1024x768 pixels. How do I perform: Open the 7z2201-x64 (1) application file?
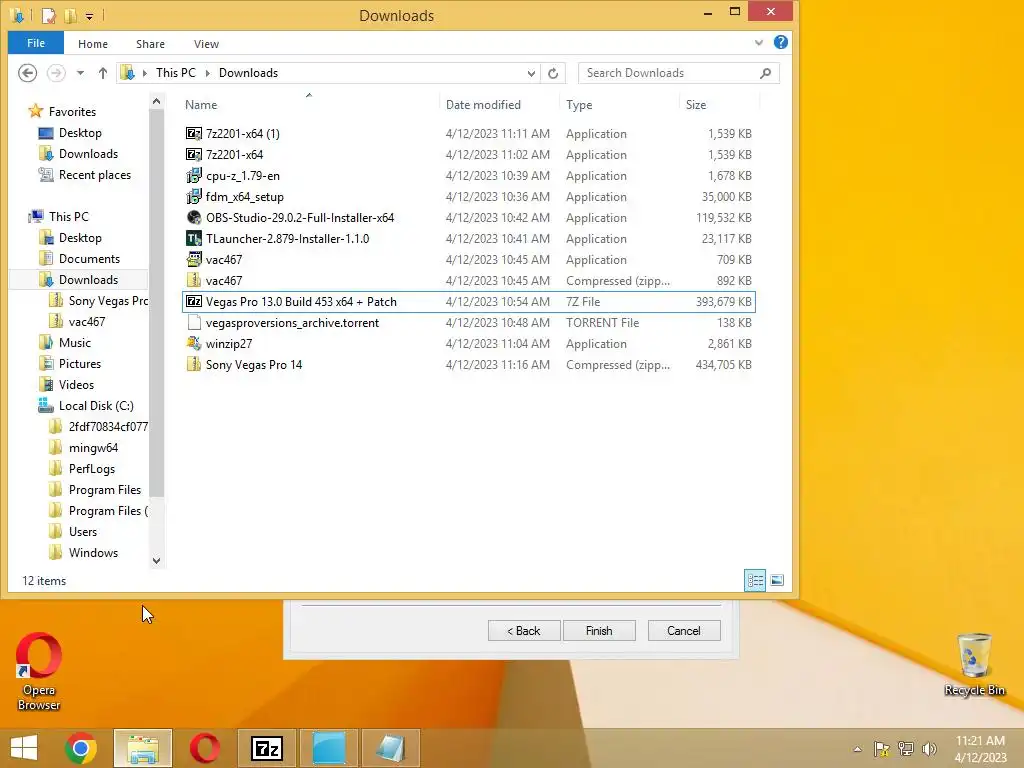click(243, 134)
